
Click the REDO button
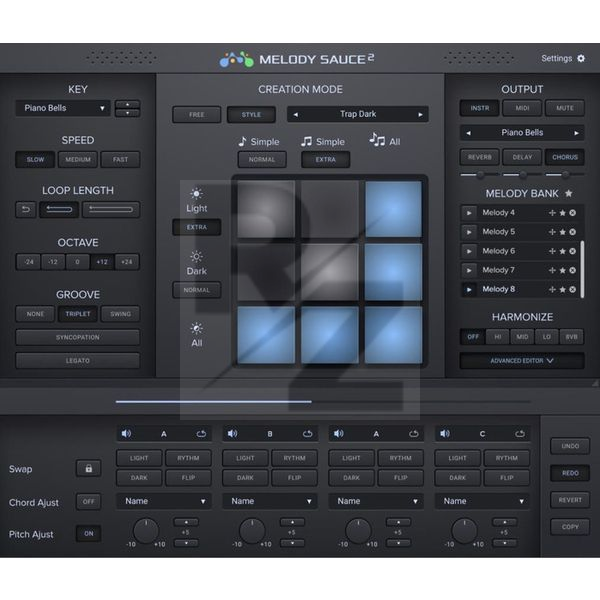click(570, 473)
